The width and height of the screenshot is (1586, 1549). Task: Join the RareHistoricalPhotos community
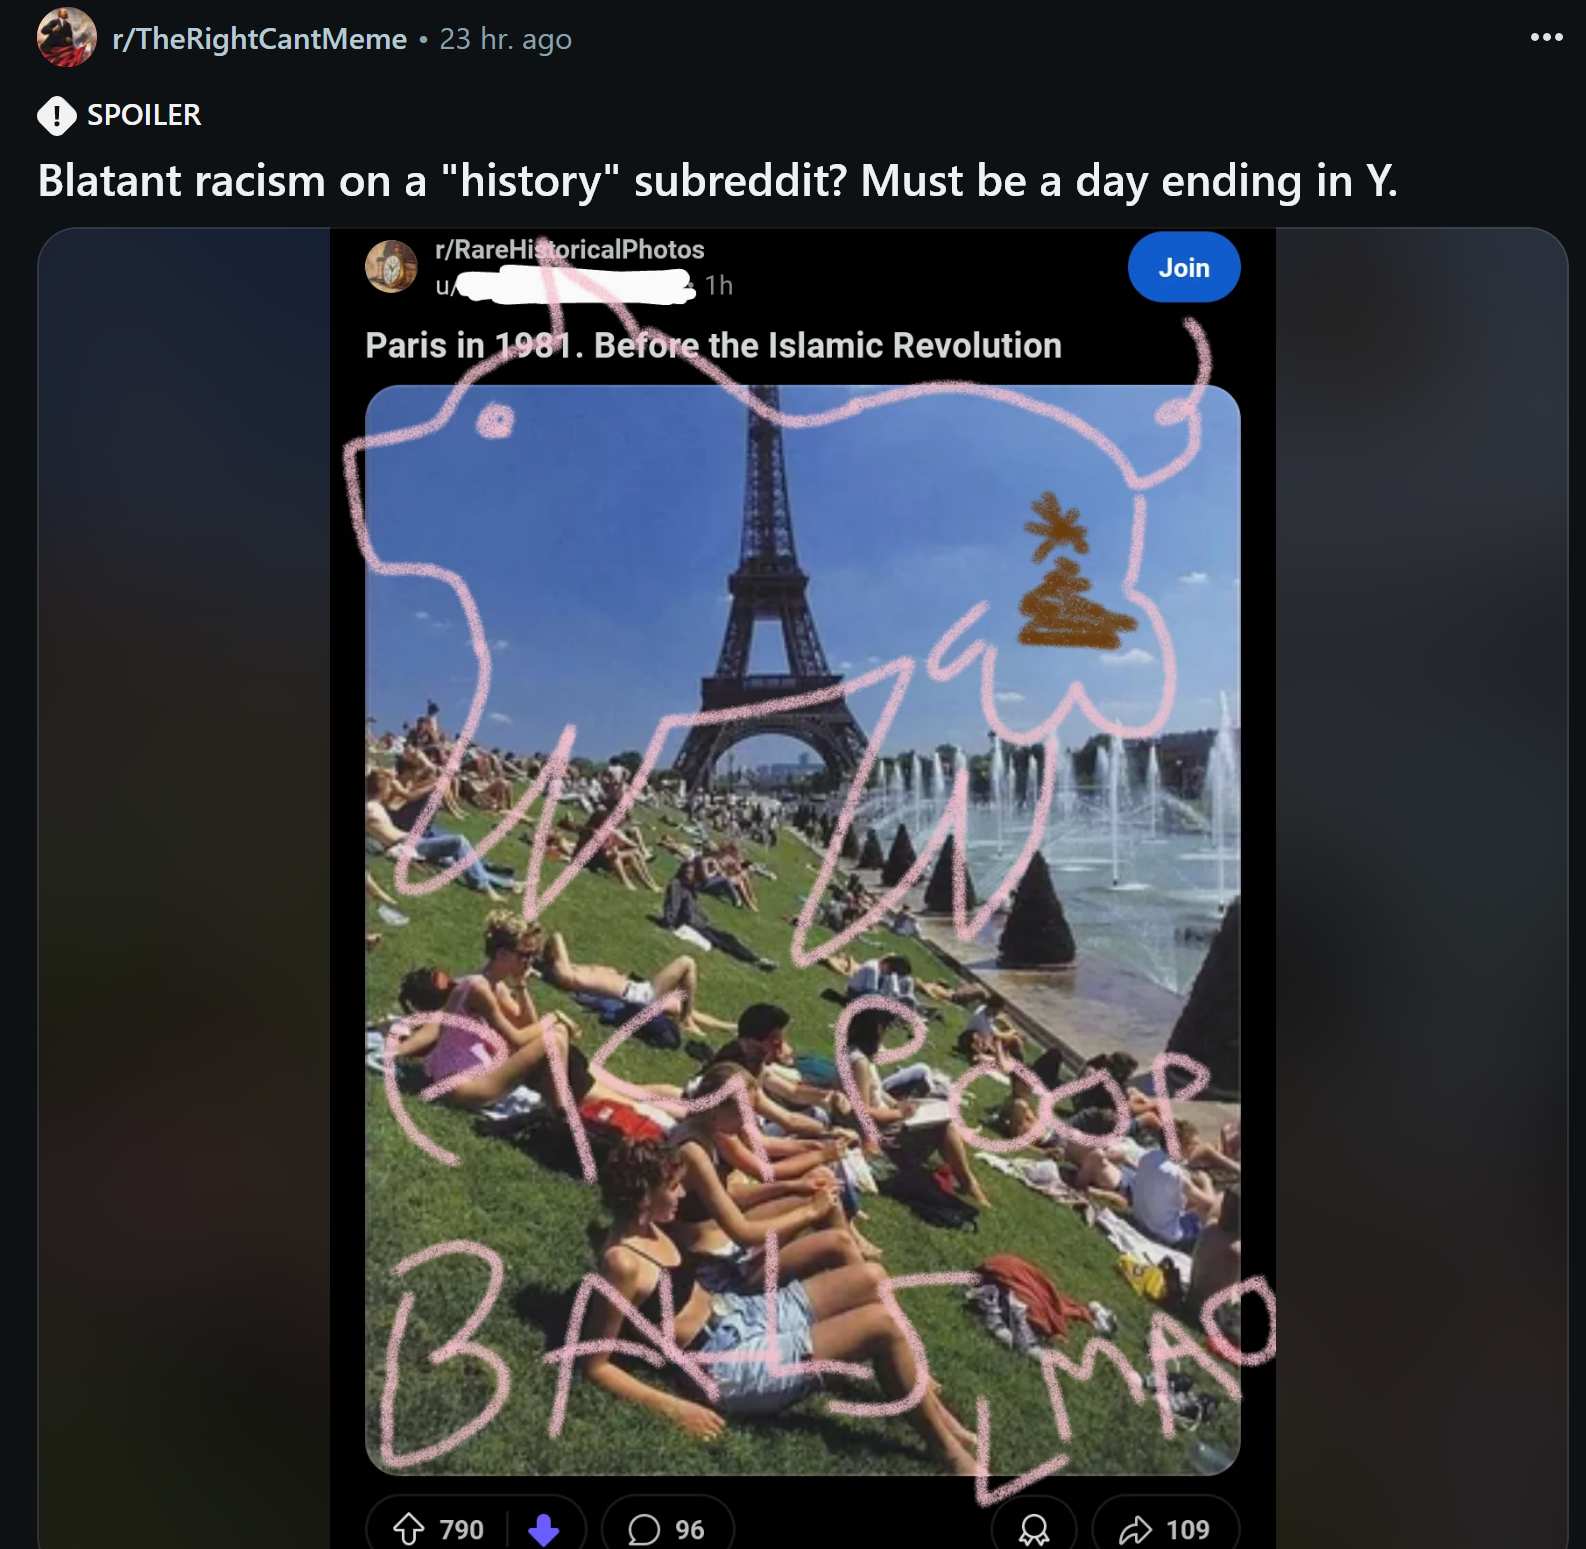point(1184,267)
